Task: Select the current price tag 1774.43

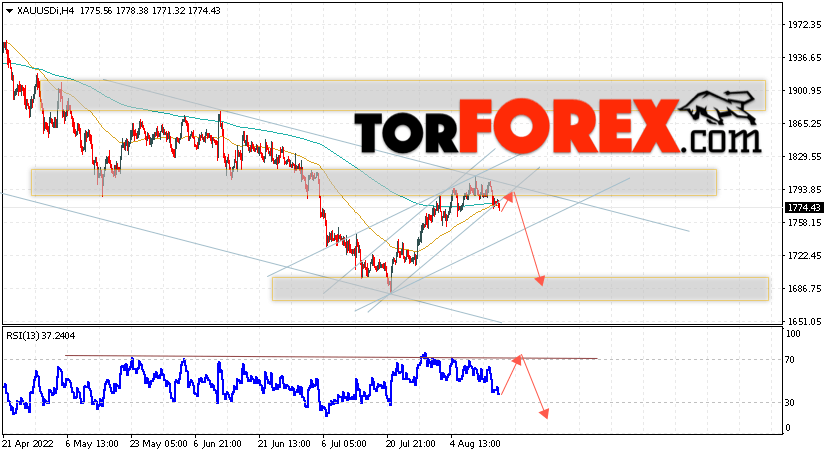Action: click(x=804, y=207)
